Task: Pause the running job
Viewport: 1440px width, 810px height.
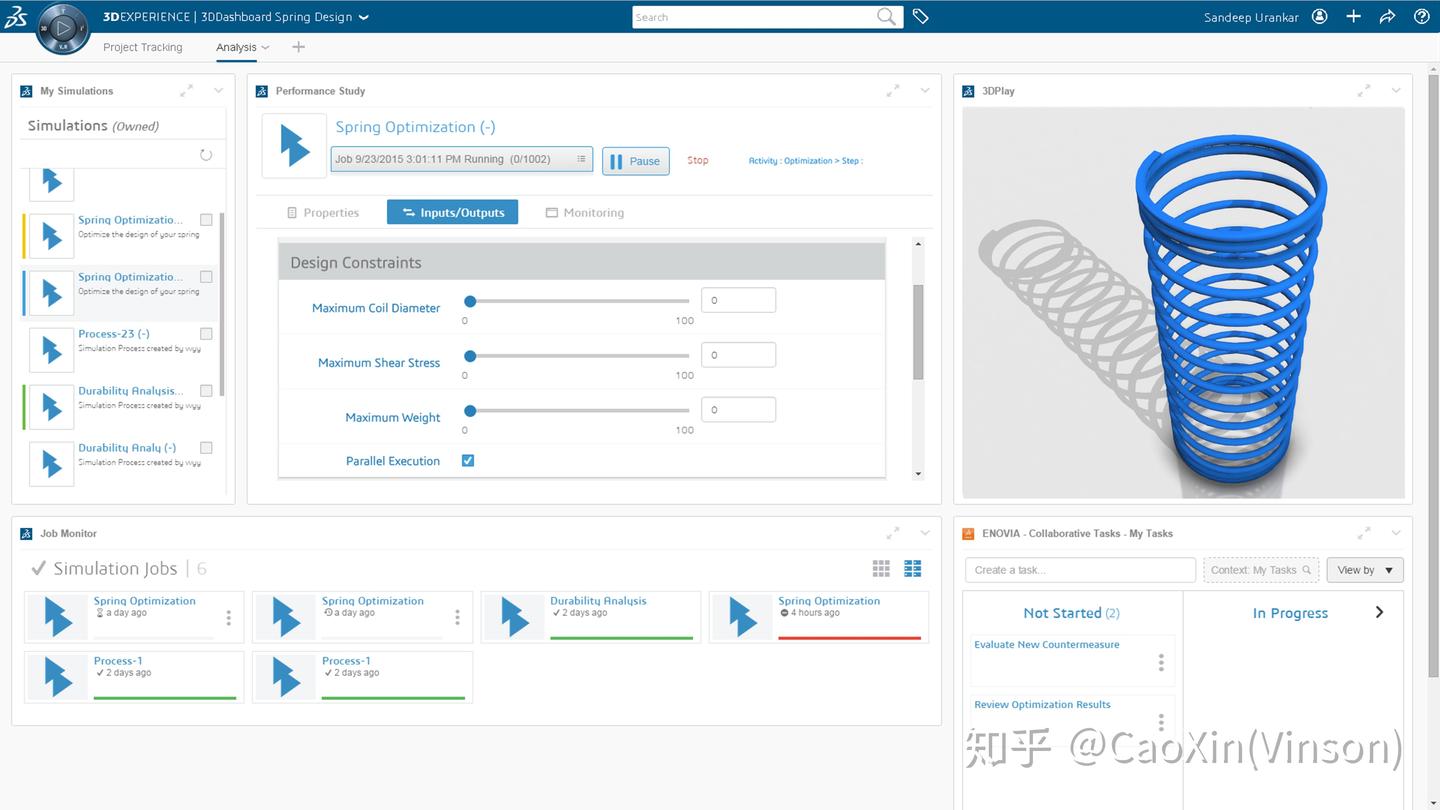Action: pos(635,161)
